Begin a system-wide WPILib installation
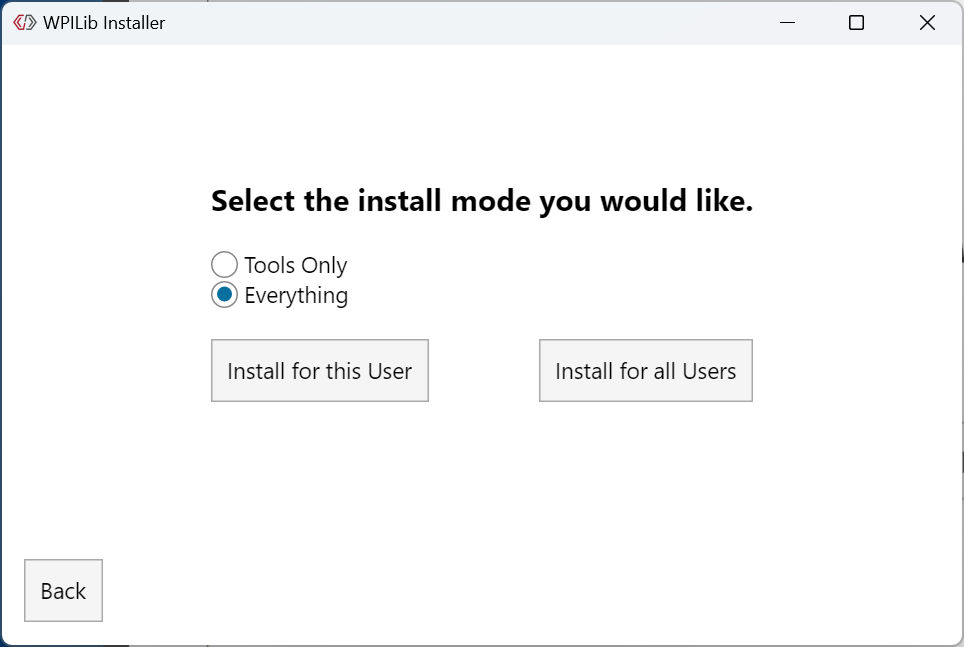This screenshot has height=647, width=964. (645, 370)
